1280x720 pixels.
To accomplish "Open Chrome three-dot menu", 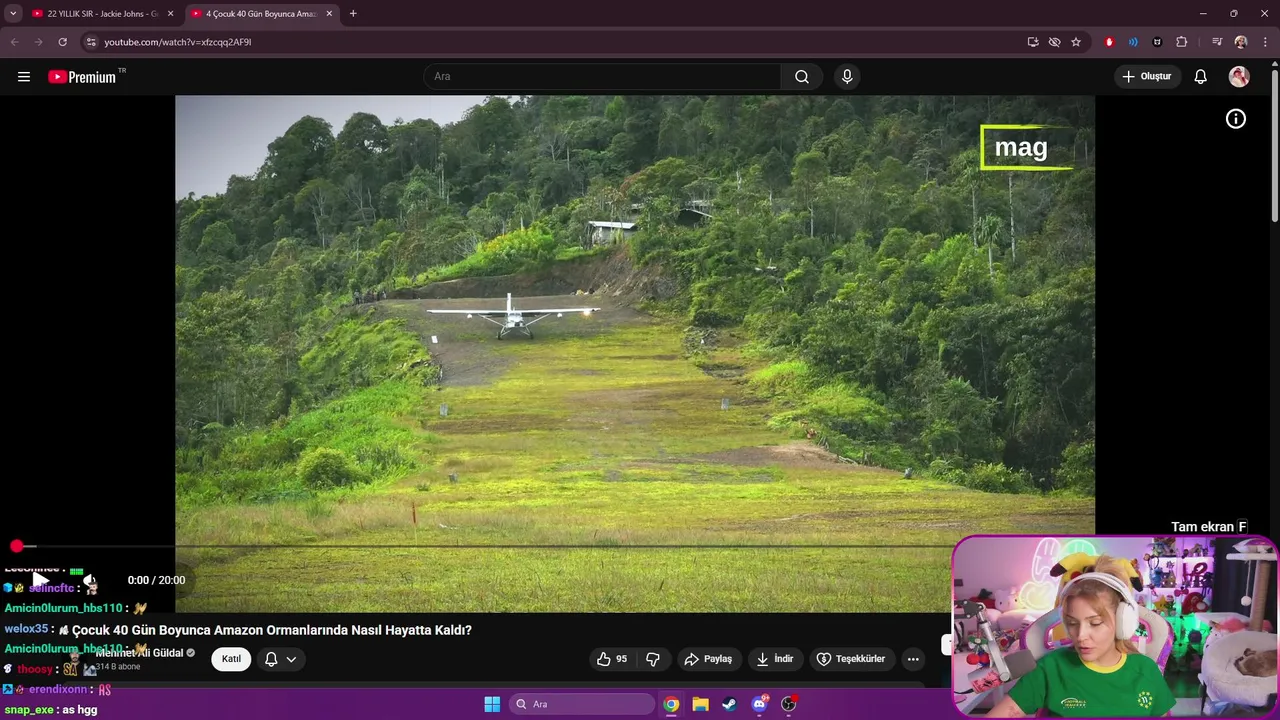I will click(1265, 42).
